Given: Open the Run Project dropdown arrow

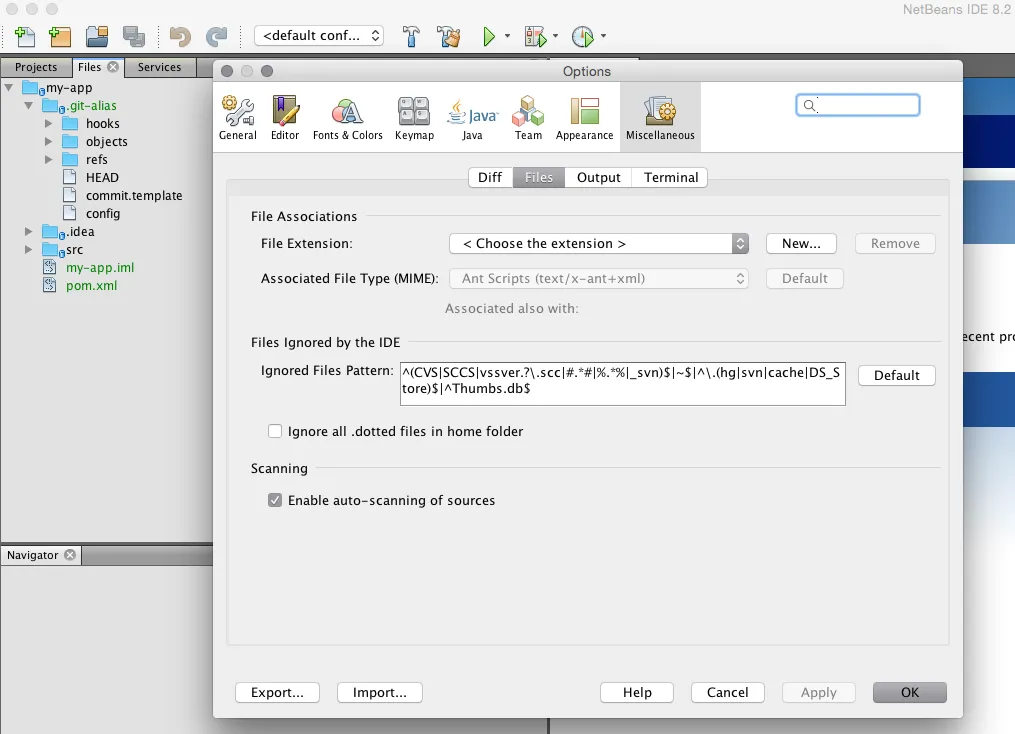Looking at the screenshot, I should click(507, 36).
